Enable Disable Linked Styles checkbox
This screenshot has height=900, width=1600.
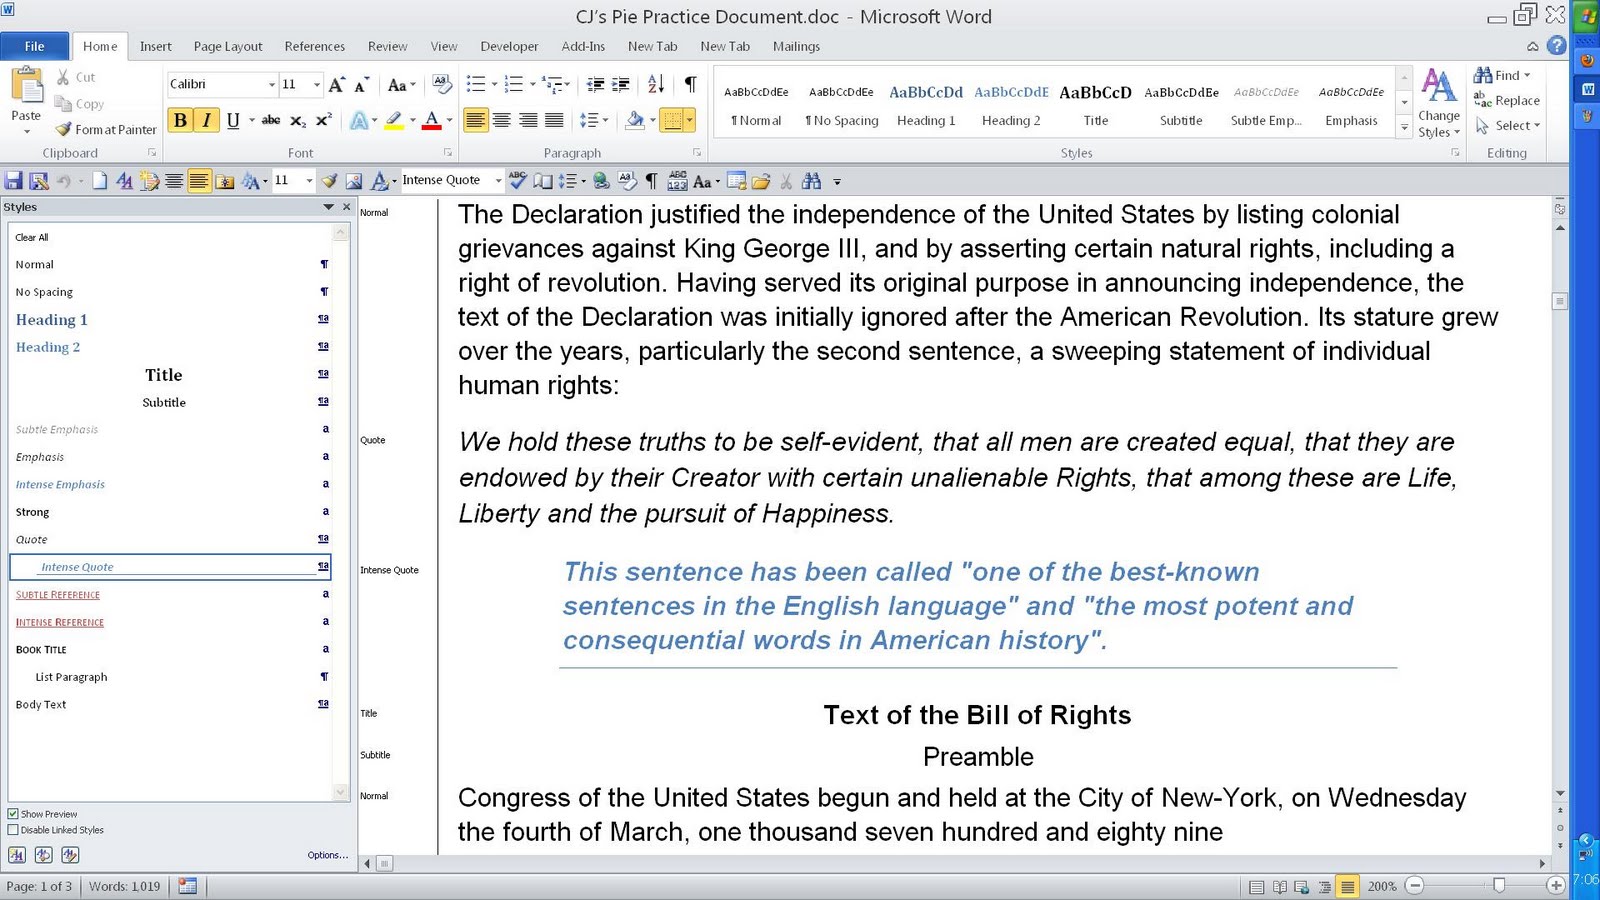point(13,830)
